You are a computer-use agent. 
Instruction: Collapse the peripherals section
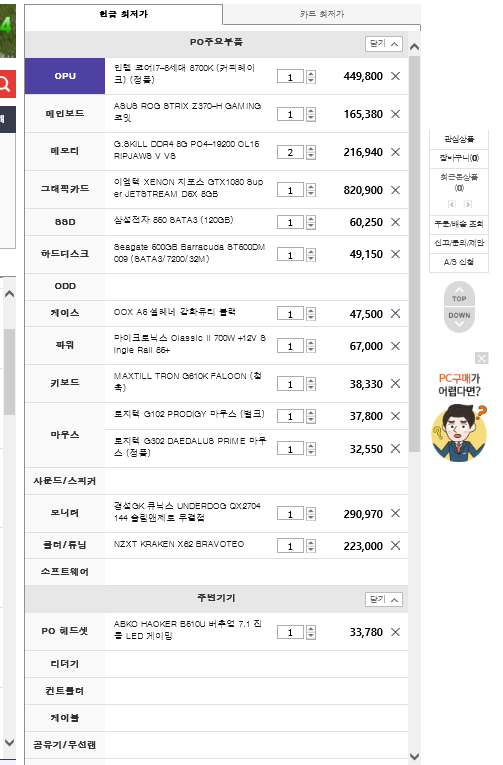pos(384,599)
